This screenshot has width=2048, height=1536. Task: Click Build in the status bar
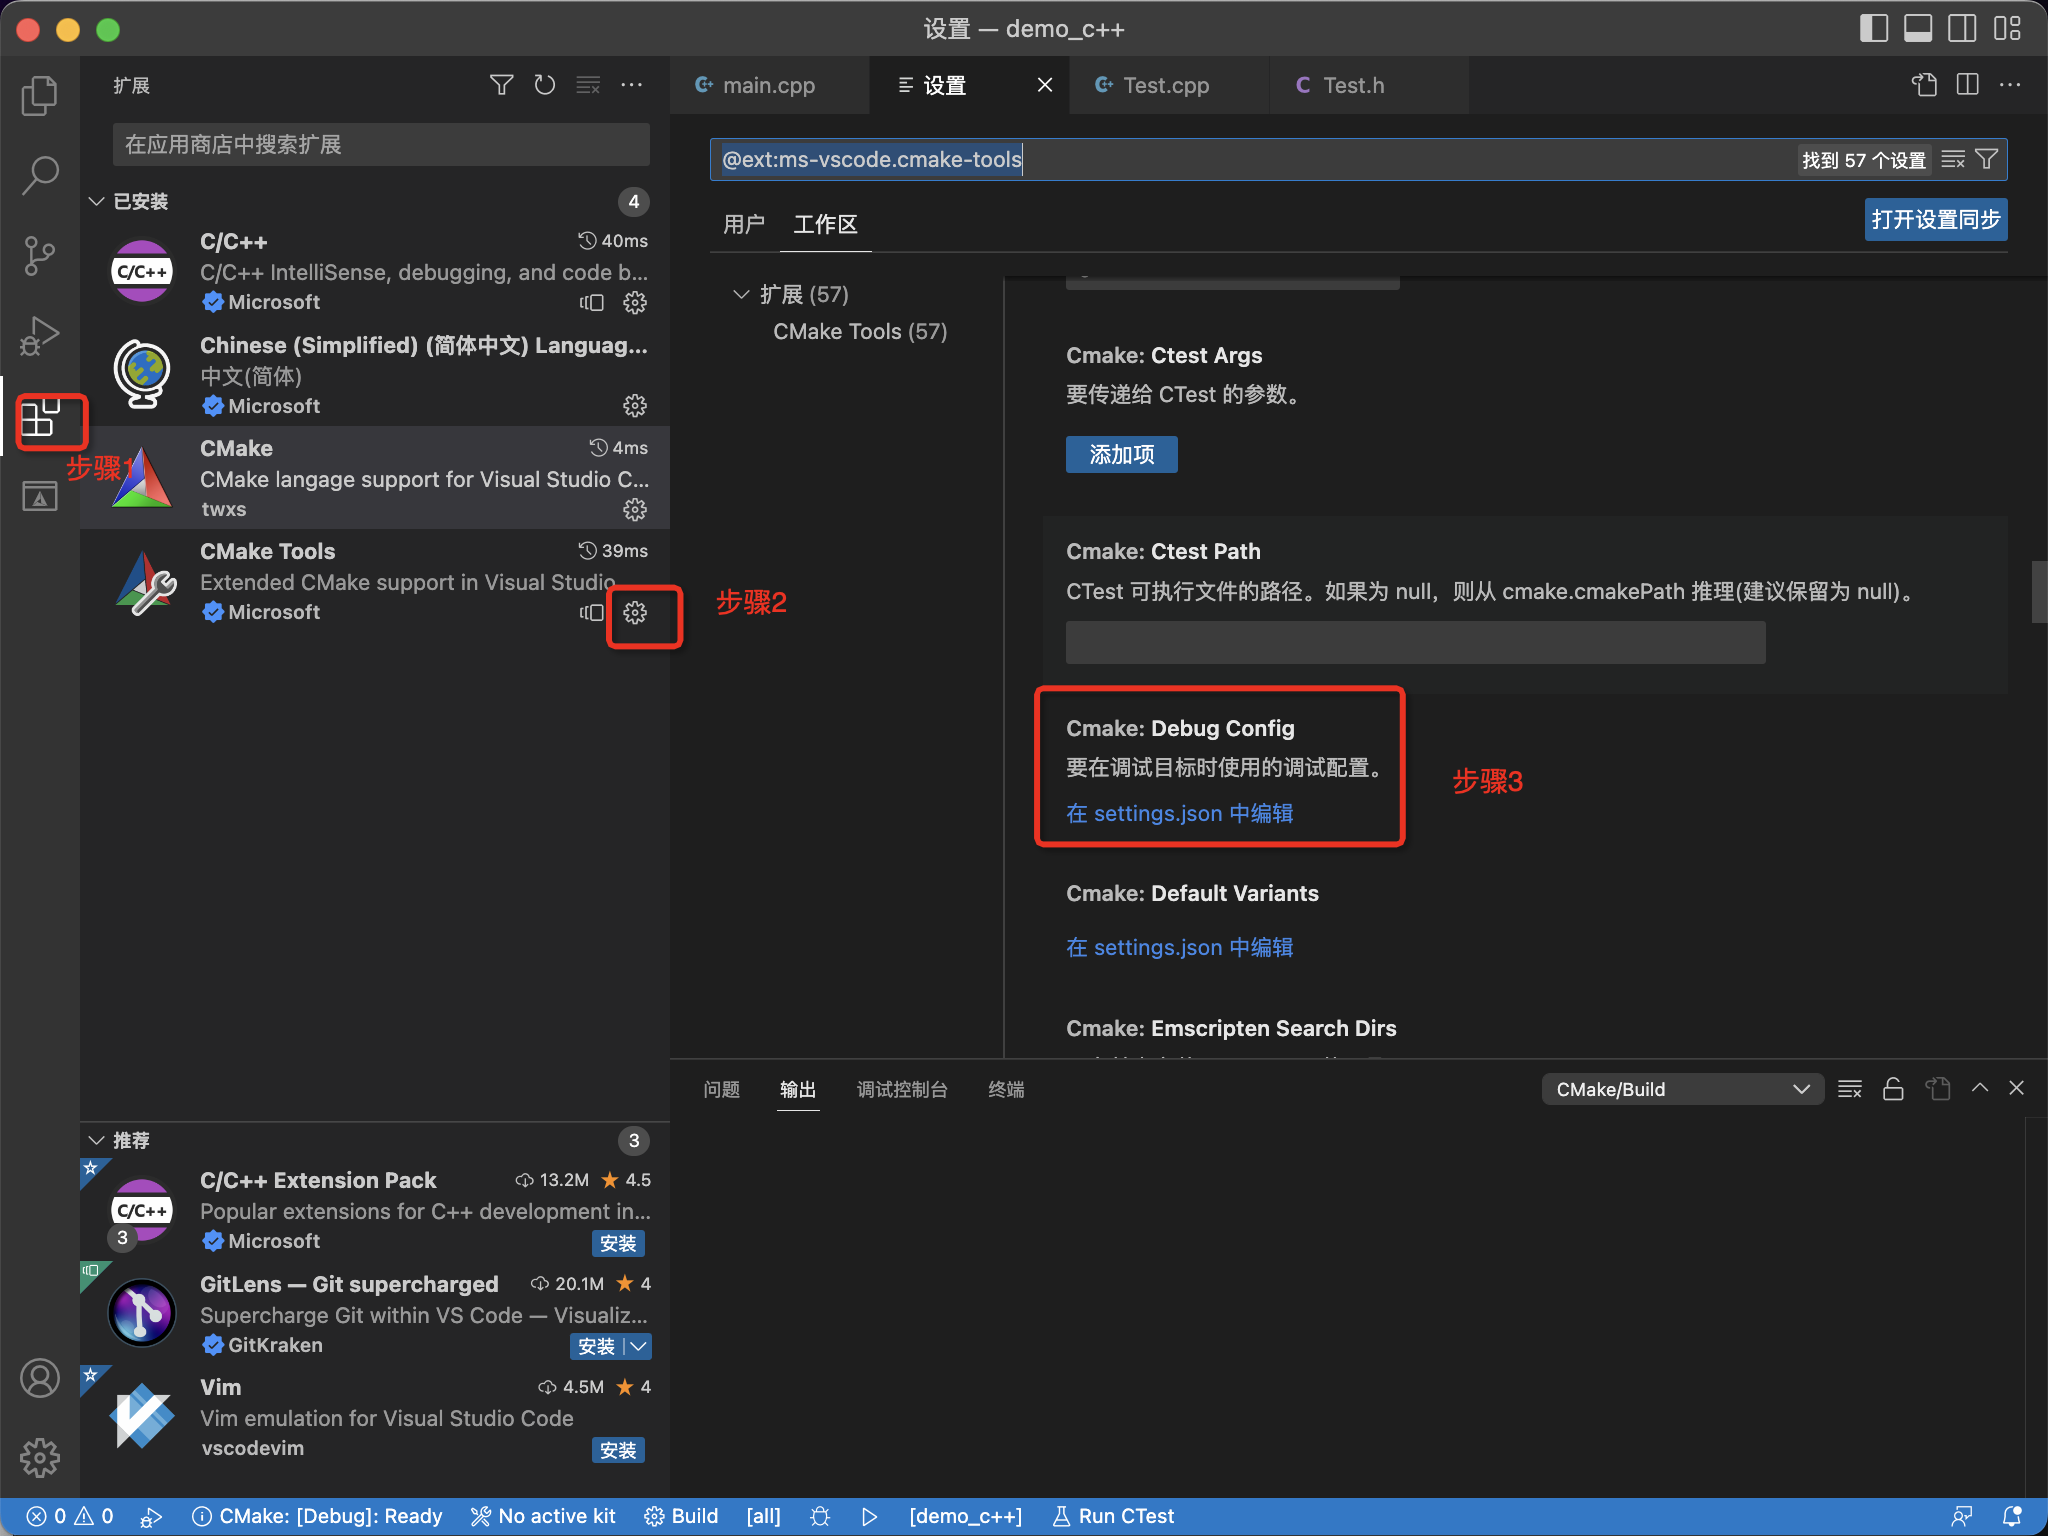682,1516
